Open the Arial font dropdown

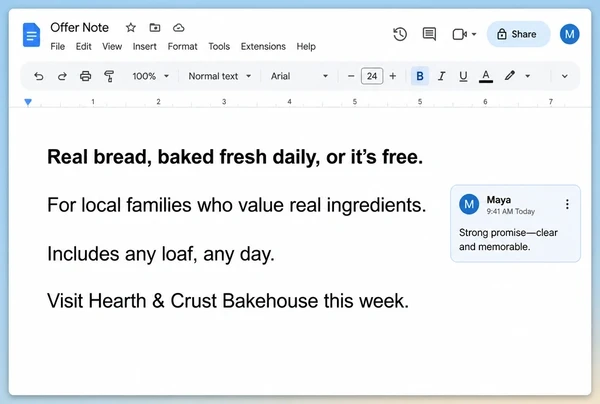(299, 76)
